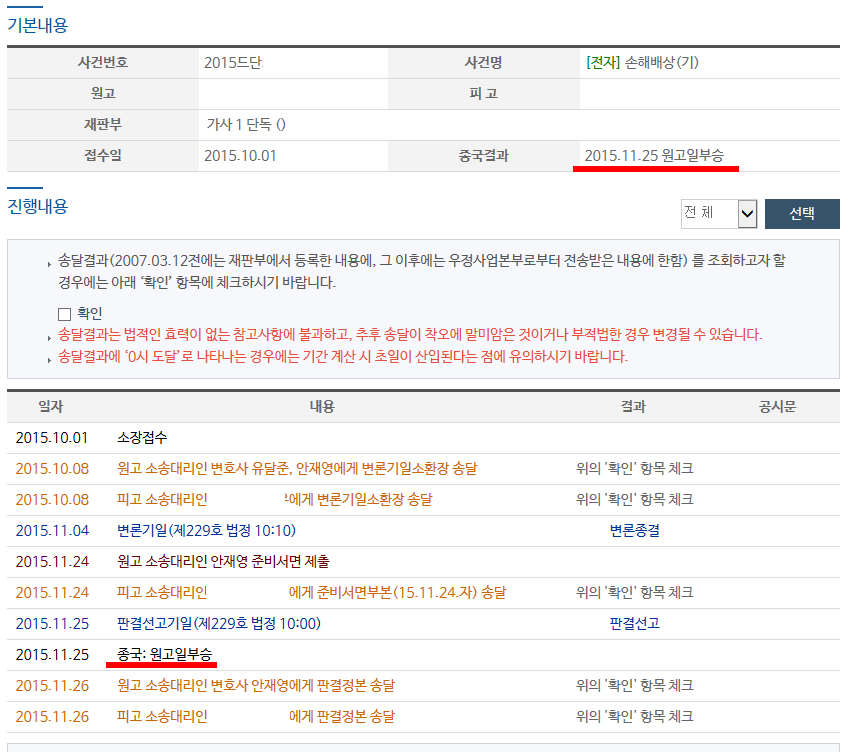Image resolution: width=848 pixels, height=752 pixels.
Task: Click the 변론종결 result
Action: (x=634, y=531)
